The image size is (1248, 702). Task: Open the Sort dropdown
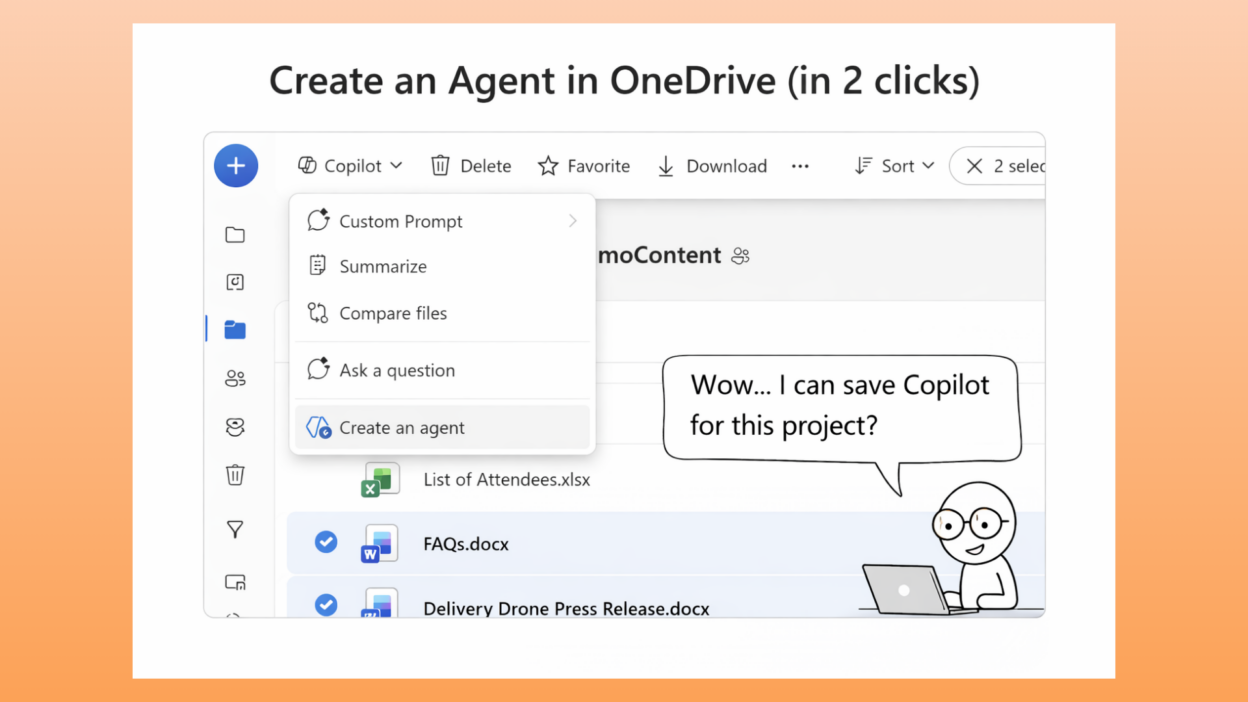894,166
